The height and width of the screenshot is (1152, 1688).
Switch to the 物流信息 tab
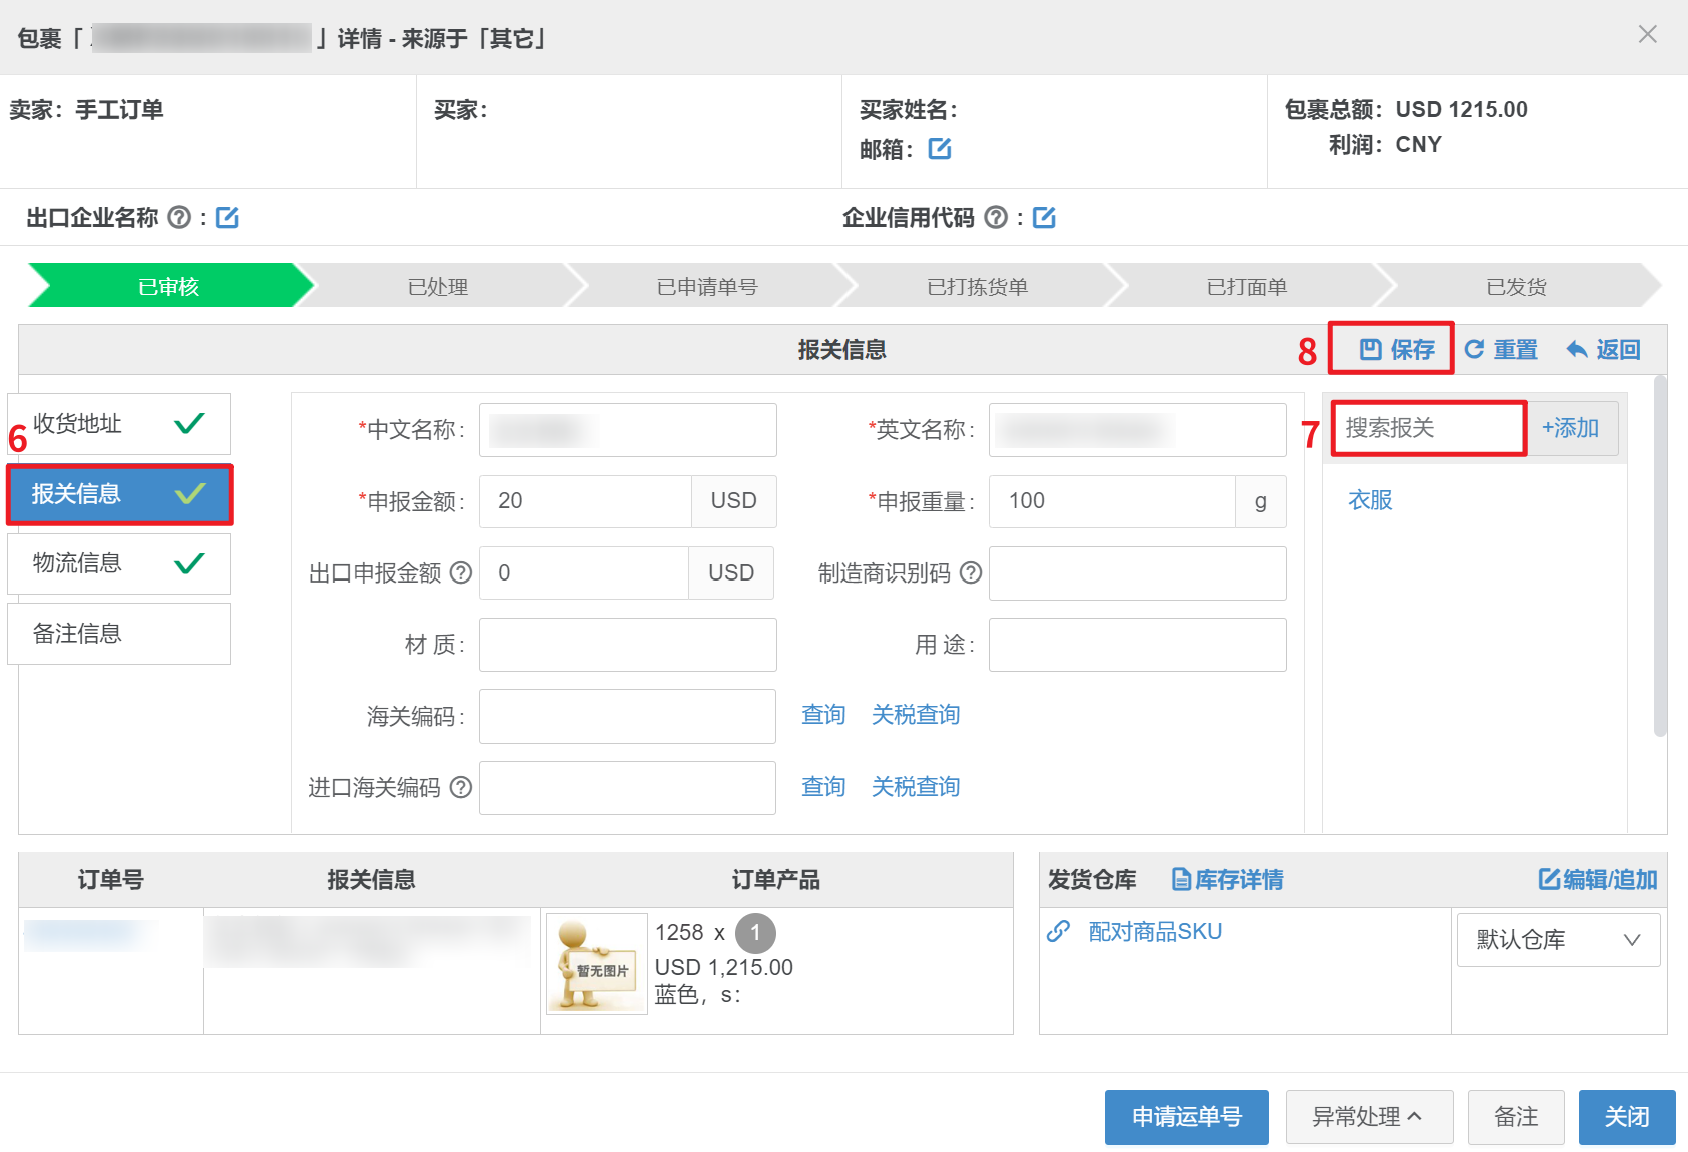pyautogui.click(x=119, y=564)
